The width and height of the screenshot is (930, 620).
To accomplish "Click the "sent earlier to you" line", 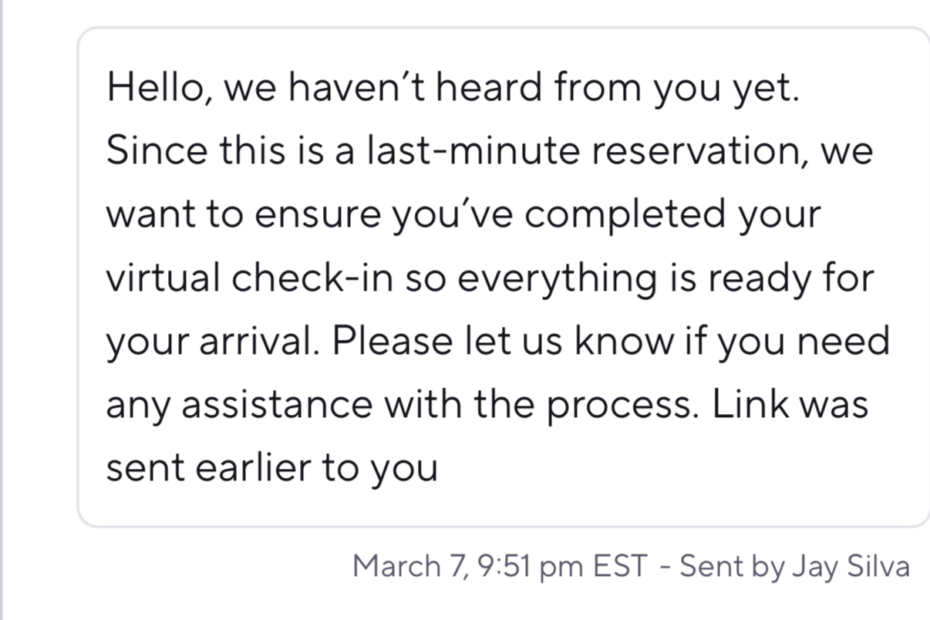I will click(x=271, y=468).
